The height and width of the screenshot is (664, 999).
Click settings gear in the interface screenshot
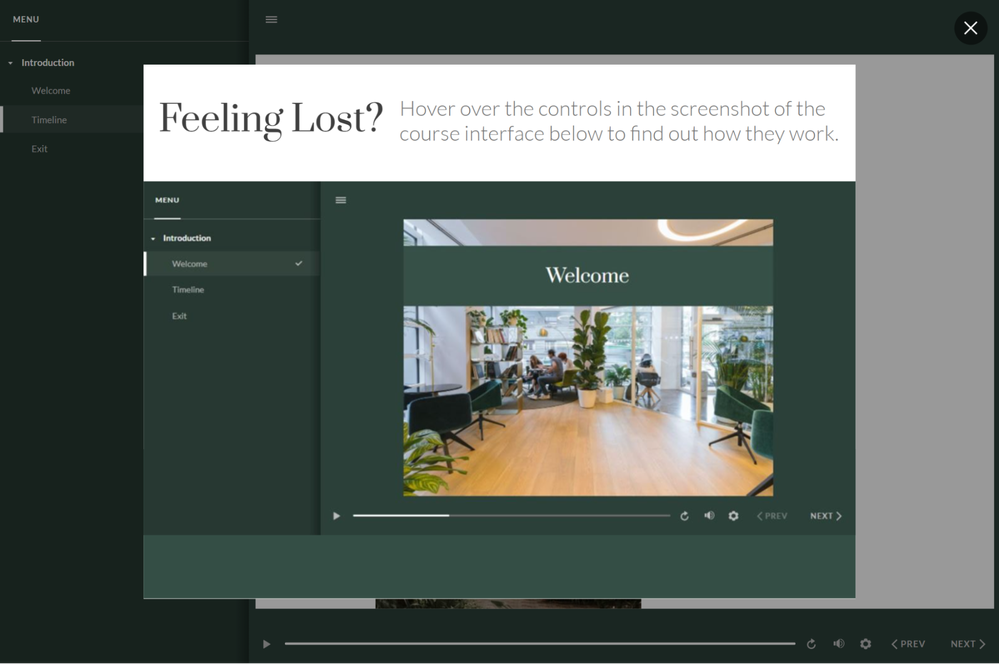point(733,516)
